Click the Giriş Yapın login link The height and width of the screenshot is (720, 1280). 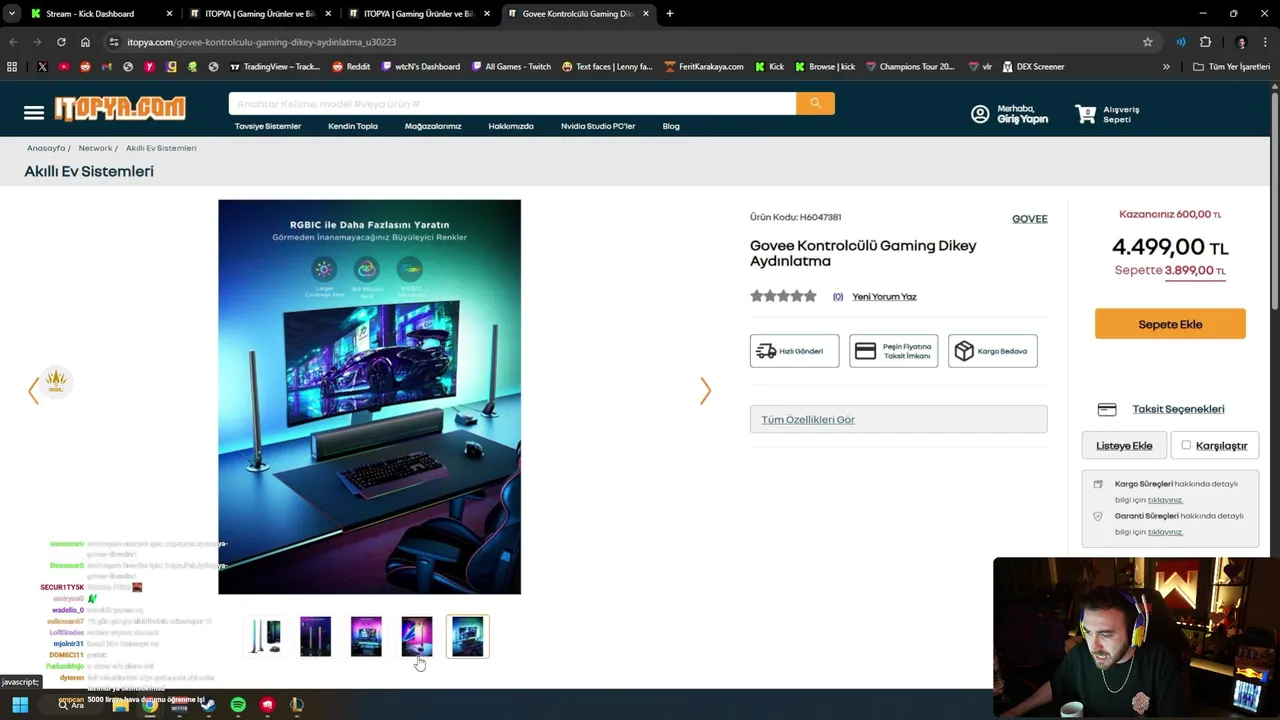pyautogui.click(x=1022, y=119)
